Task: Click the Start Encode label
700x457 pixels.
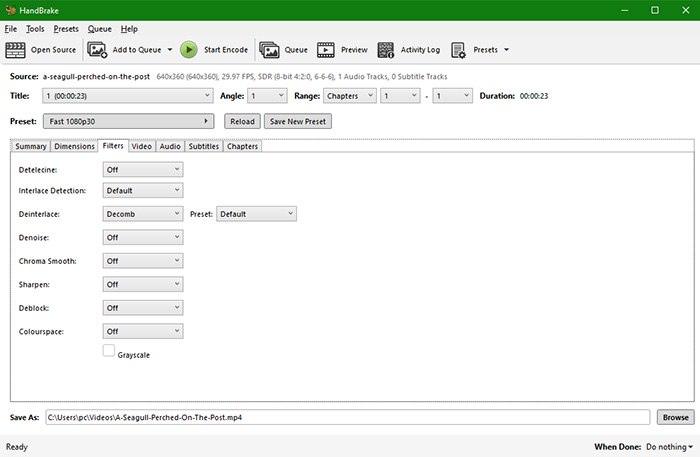Action: click(x=226, y=50)
